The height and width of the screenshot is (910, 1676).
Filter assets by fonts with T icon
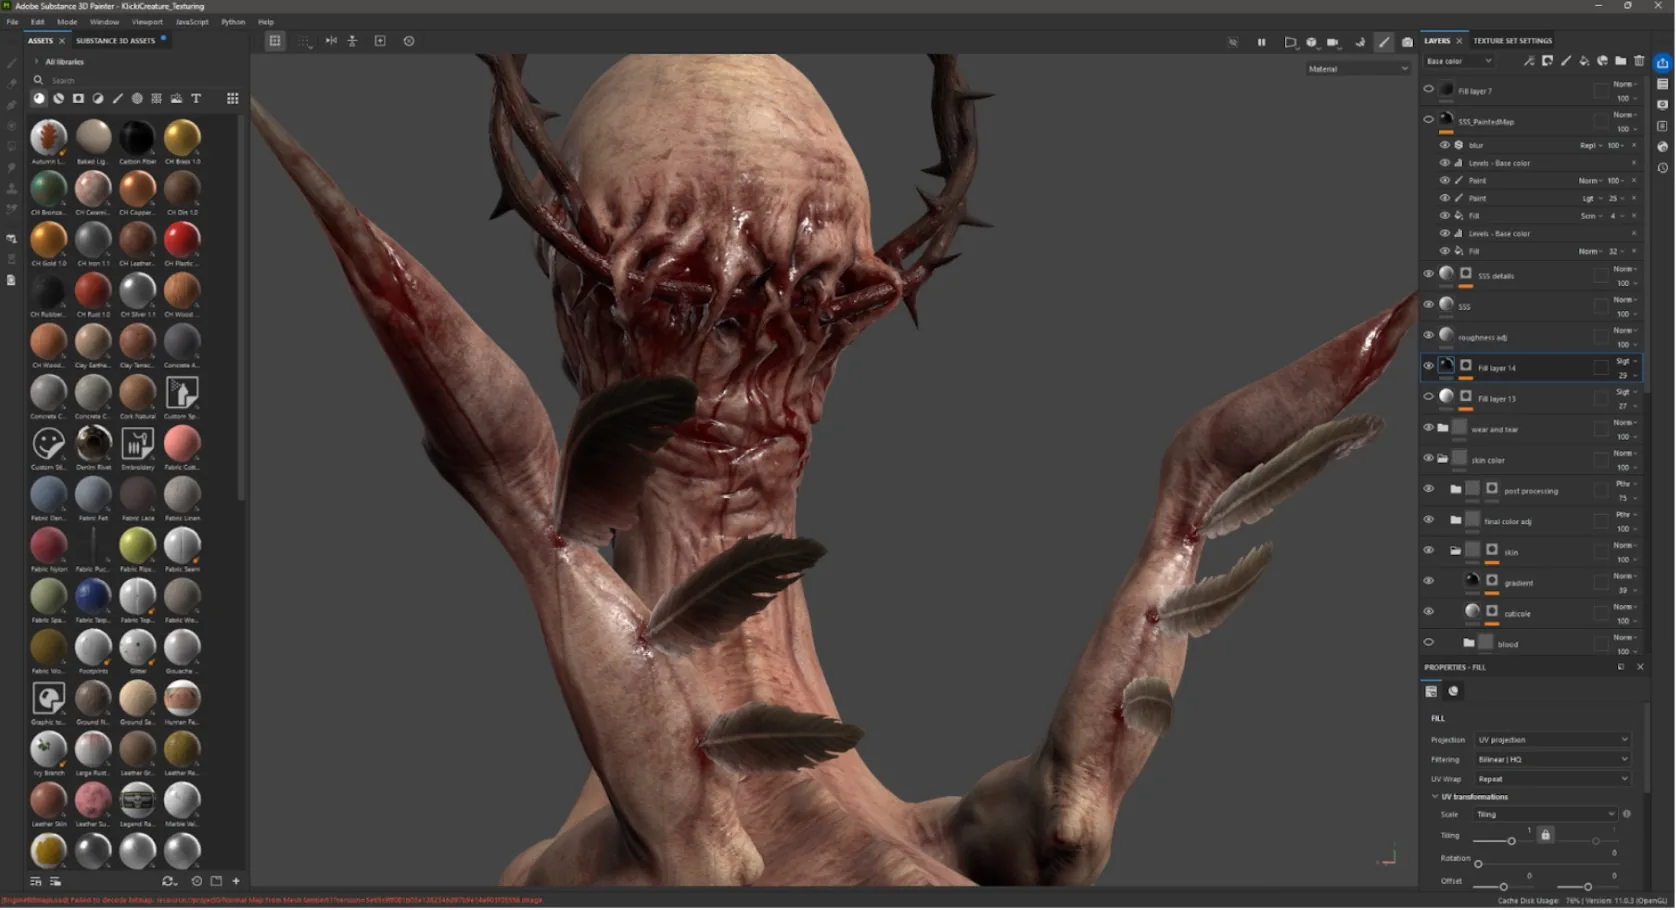pyautogui.click(x=196, y=98)
